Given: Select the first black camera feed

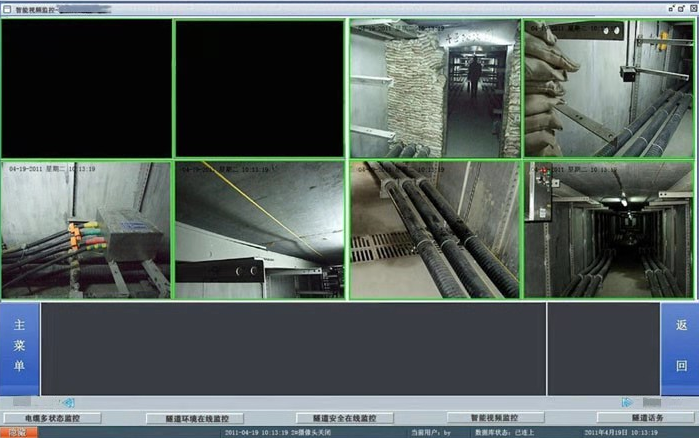Looking at the screenshot, I should click(87, 88).
